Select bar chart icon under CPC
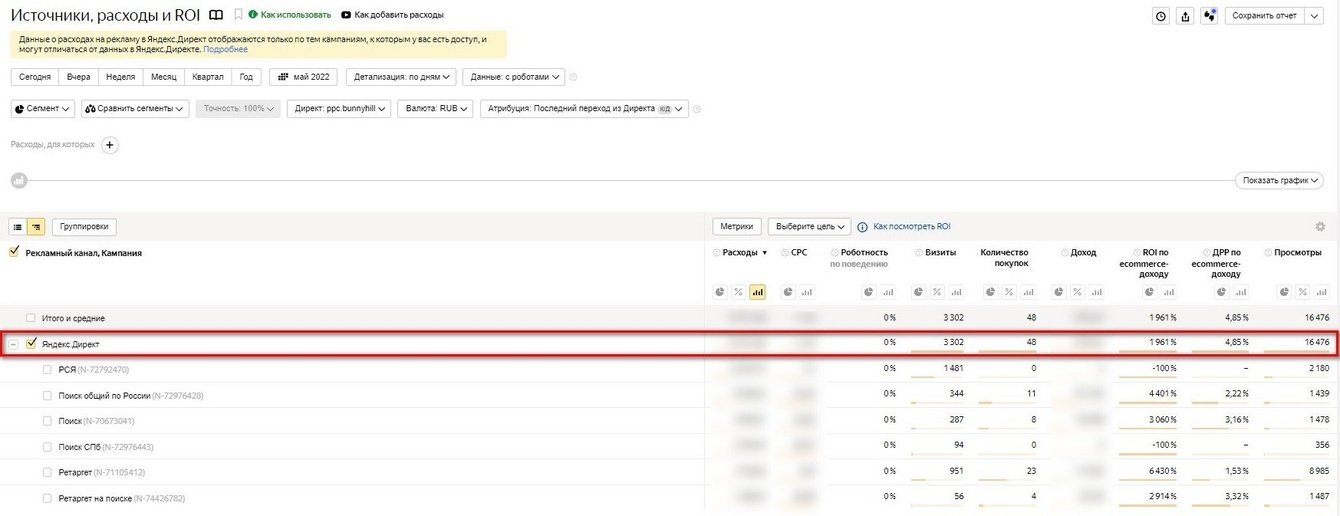Image resolution: width=1340 pixels, height=516 pixels. coord(807,292)
